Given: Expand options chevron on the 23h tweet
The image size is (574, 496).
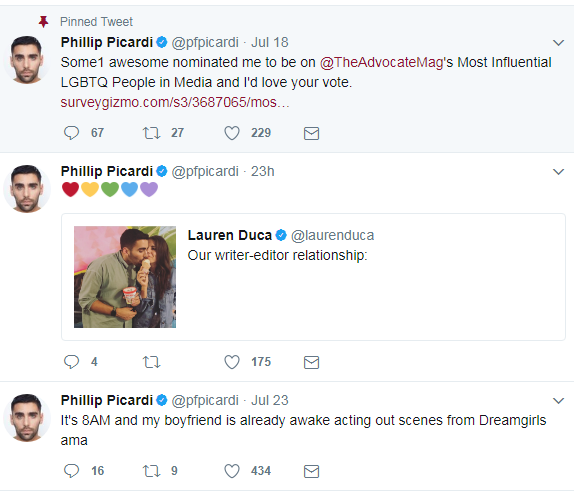Looking at the screenshot, I should (x=558, y=172).
